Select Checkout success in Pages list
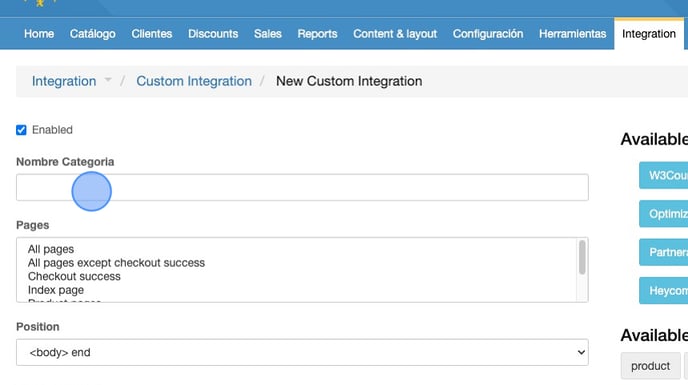 tap(74, 276)
